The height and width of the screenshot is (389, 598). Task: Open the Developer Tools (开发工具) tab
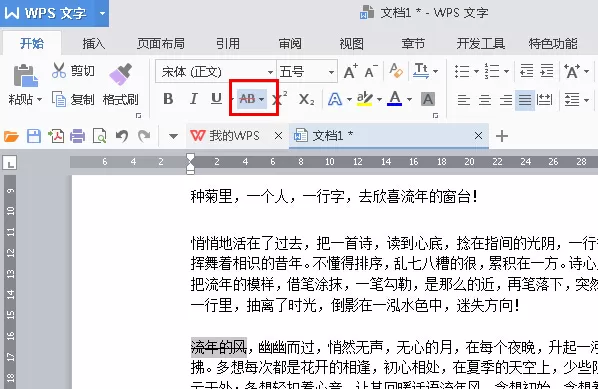click(481, 44)
